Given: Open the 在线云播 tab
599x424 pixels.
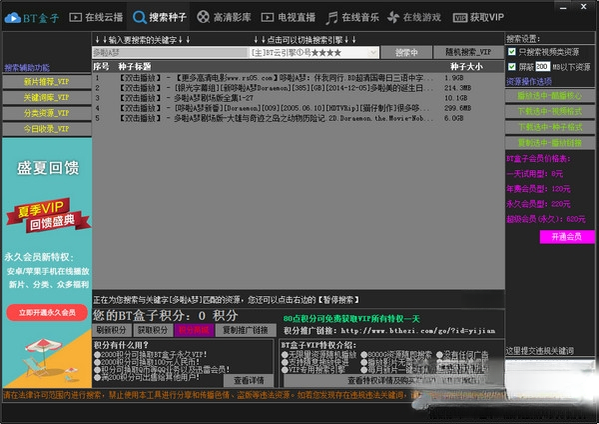Looking at the screenshot, I should click(96, 17).
